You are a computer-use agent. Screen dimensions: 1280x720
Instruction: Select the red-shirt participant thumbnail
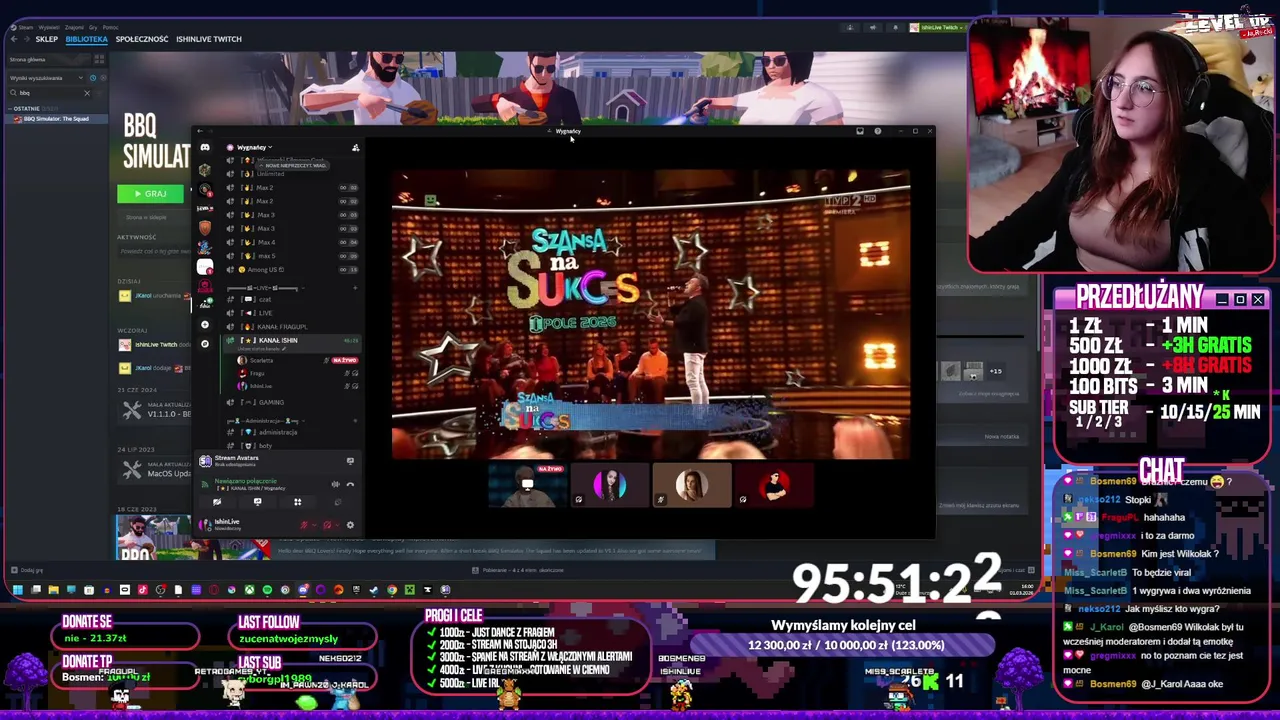[x=774, y=486]
